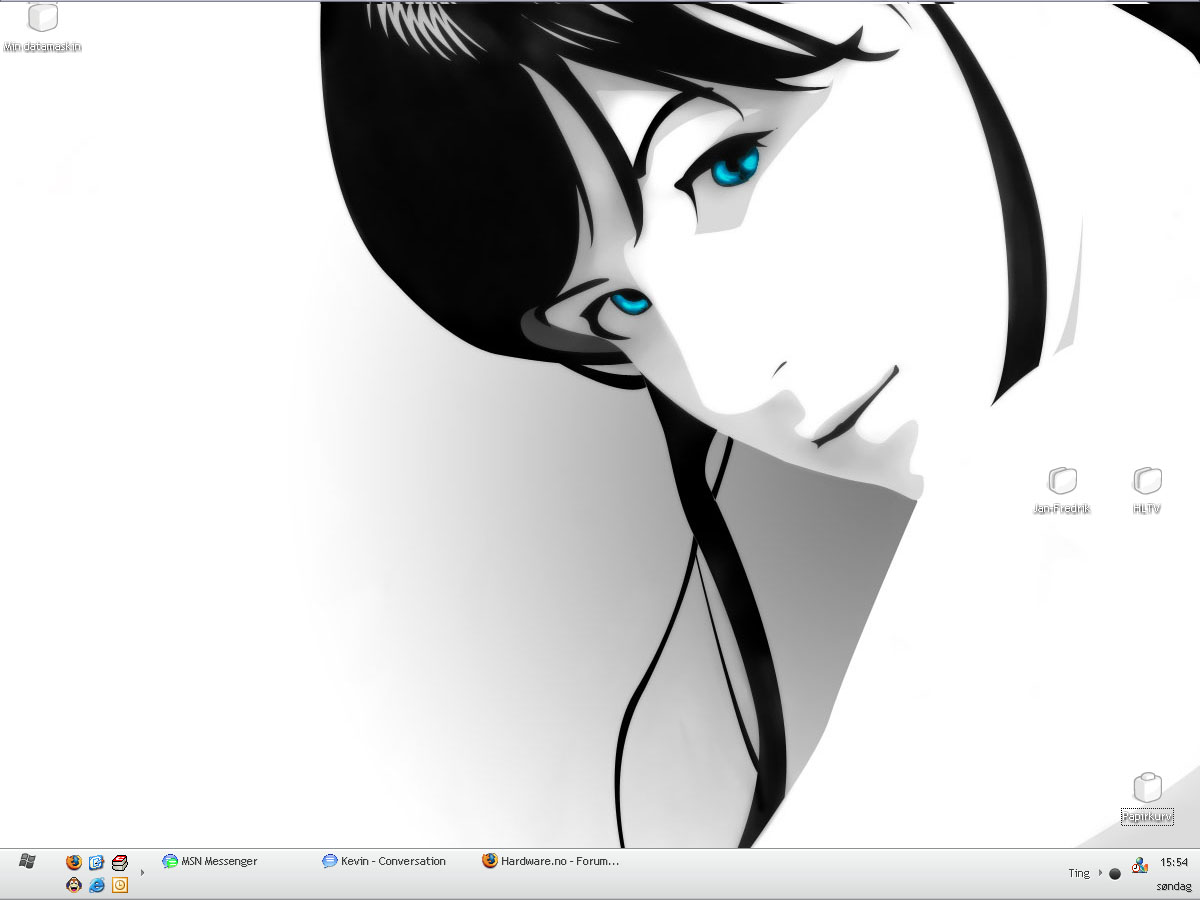Click the red book stack quick launch icon

click(x=120, y=862)
